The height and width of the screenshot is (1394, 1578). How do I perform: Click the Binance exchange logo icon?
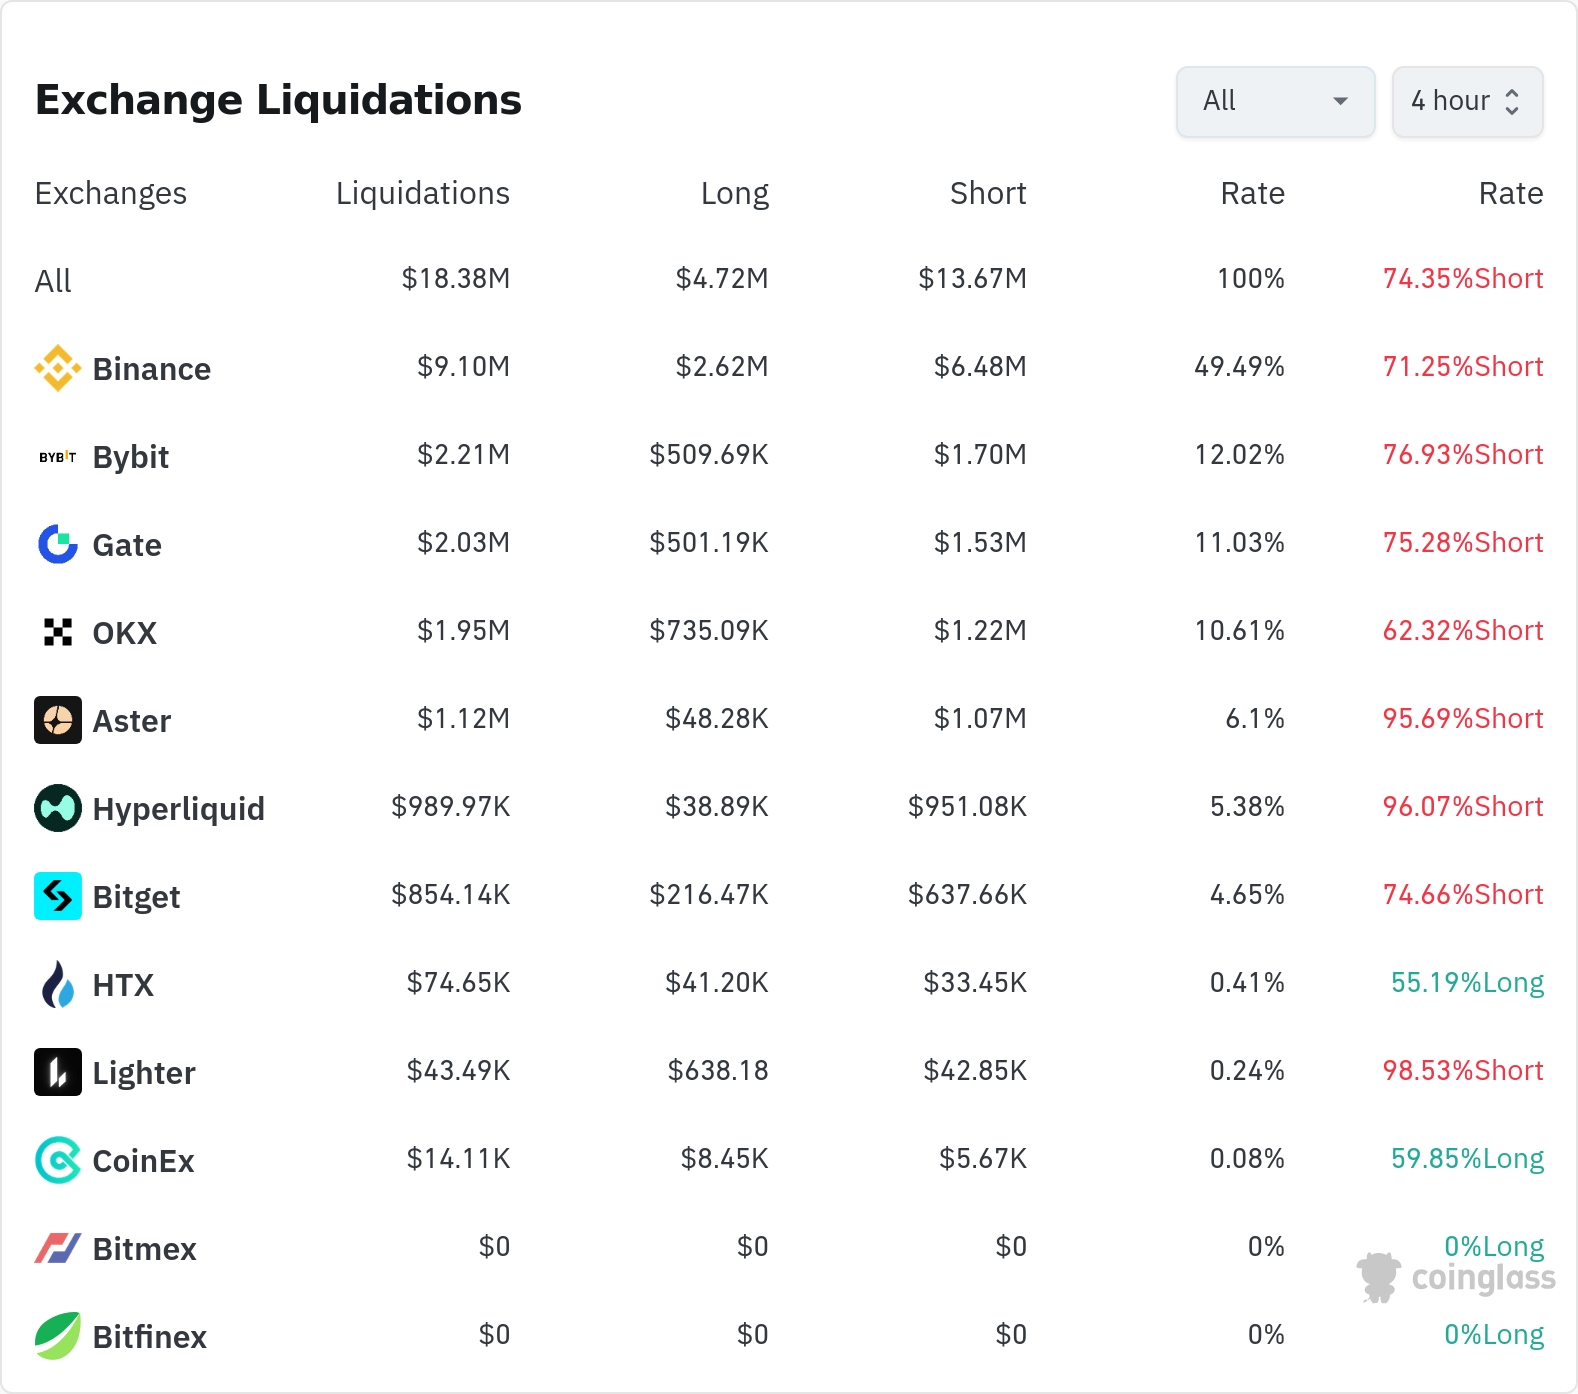(58, 368)
